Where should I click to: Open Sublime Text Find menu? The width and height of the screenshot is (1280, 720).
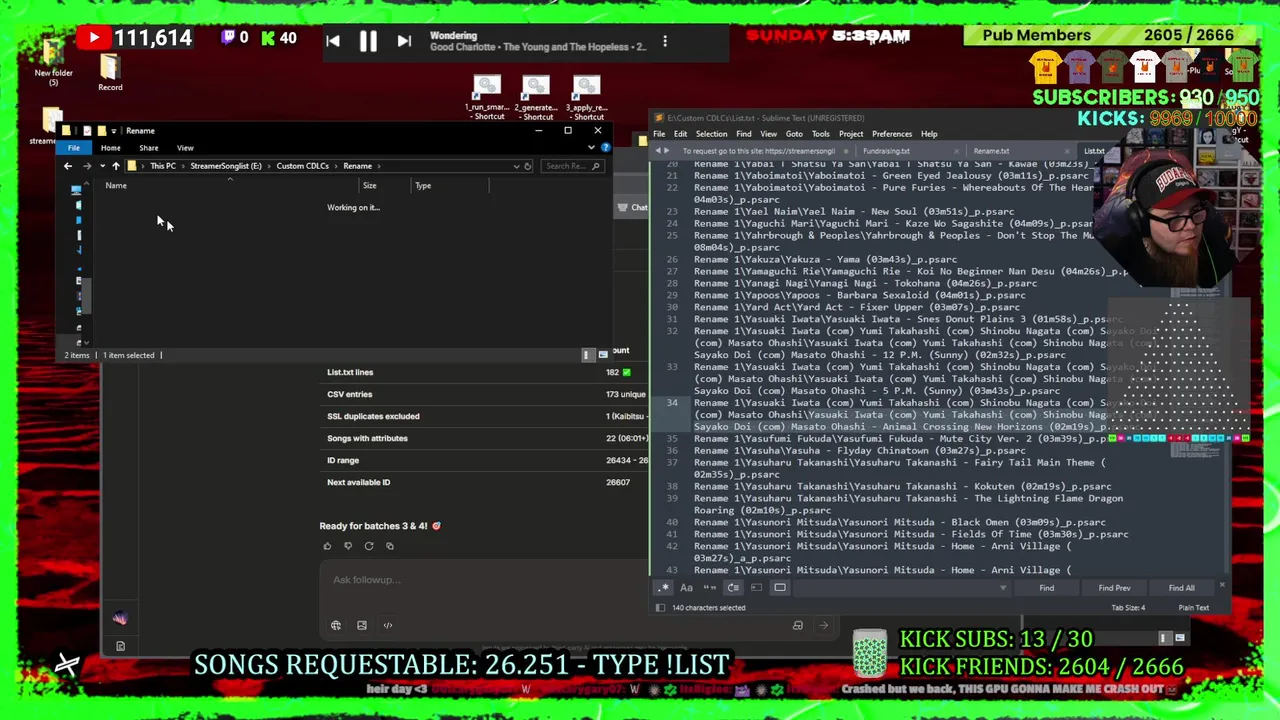pyautogui.click(x=744, y=134)
